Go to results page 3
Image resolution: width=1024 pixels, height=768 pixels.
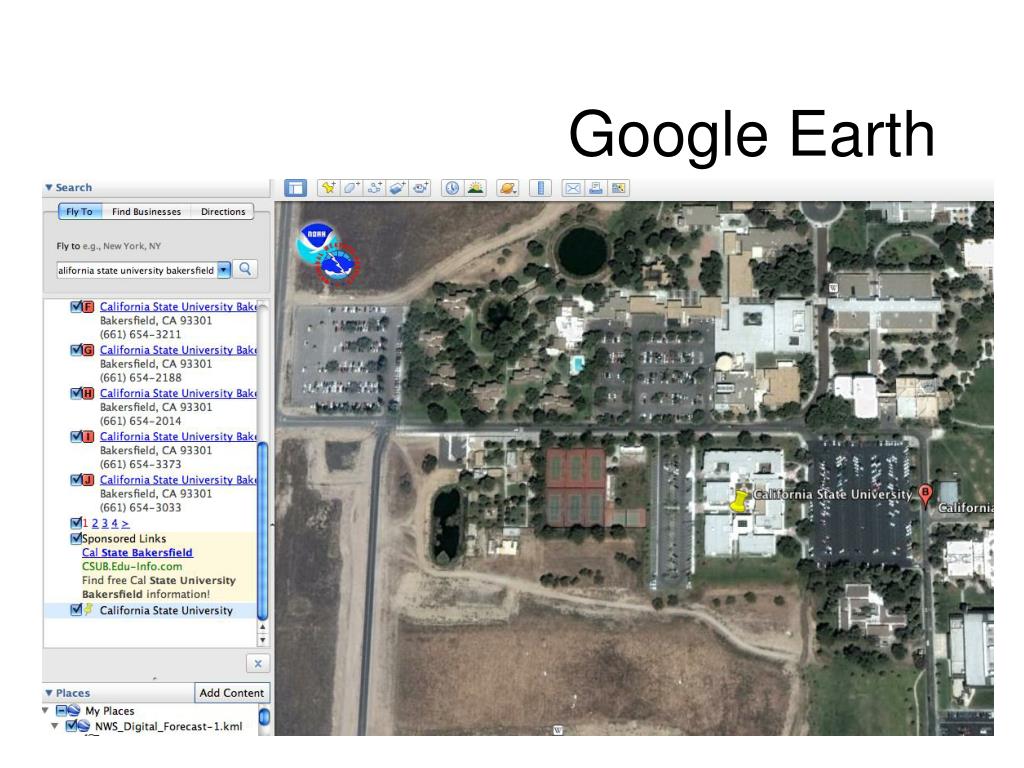104,524
